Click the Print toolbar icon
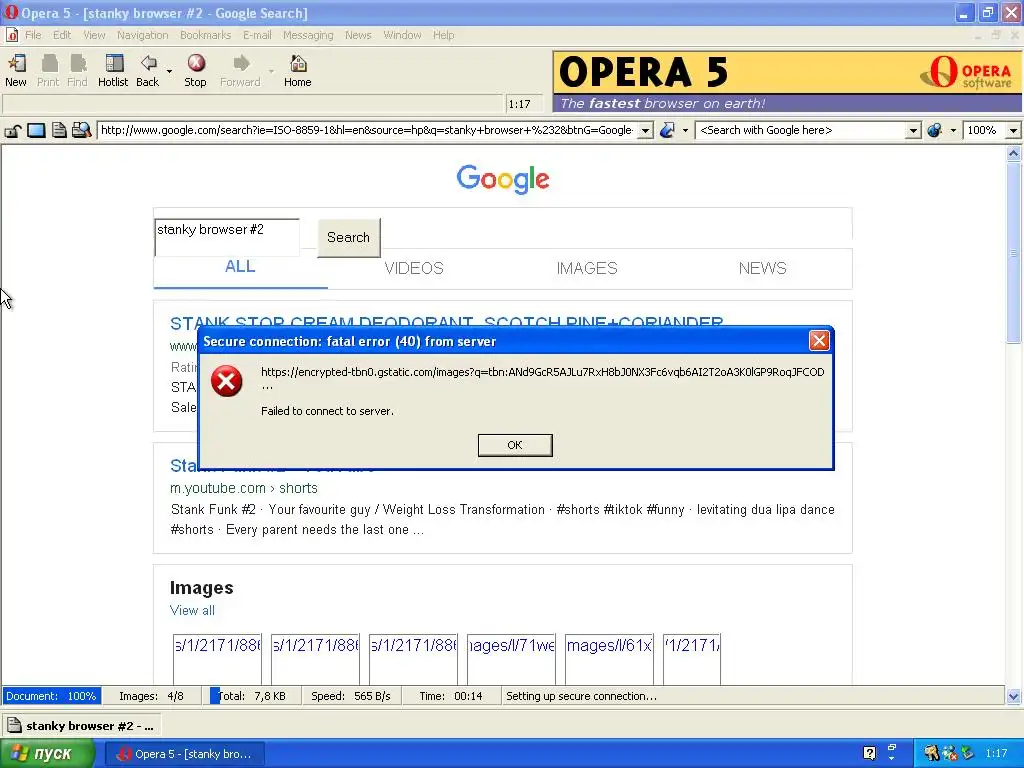Viewport: 1024px width, 768px height. point(49,64)
